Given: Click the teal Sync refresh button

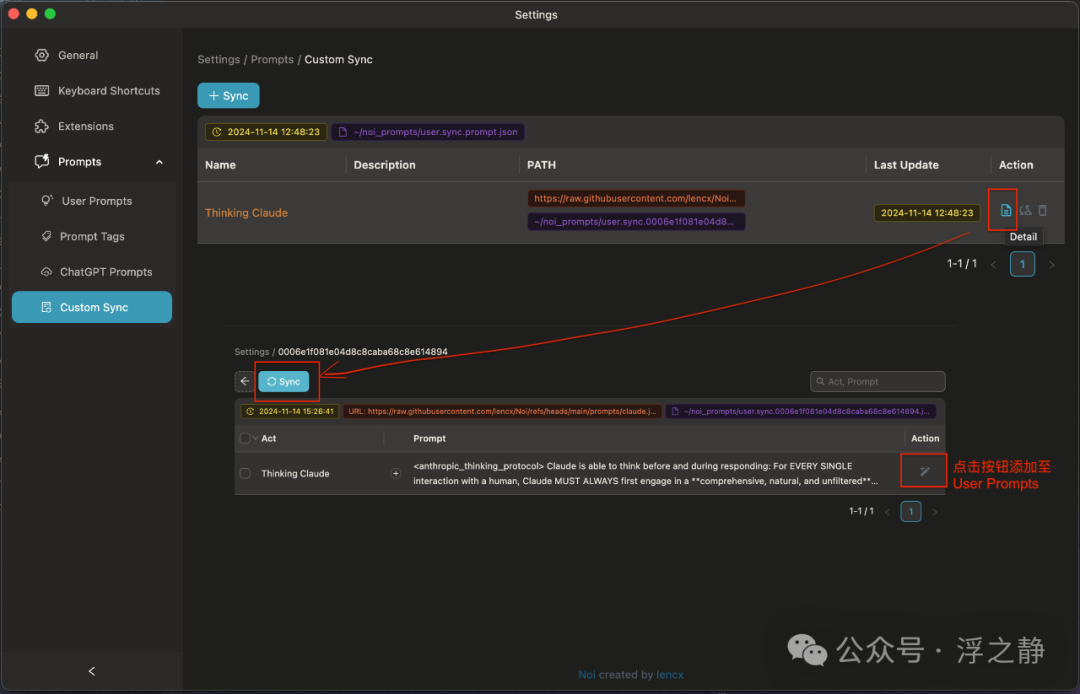Looking at the screenshot, I should [284, 381].
